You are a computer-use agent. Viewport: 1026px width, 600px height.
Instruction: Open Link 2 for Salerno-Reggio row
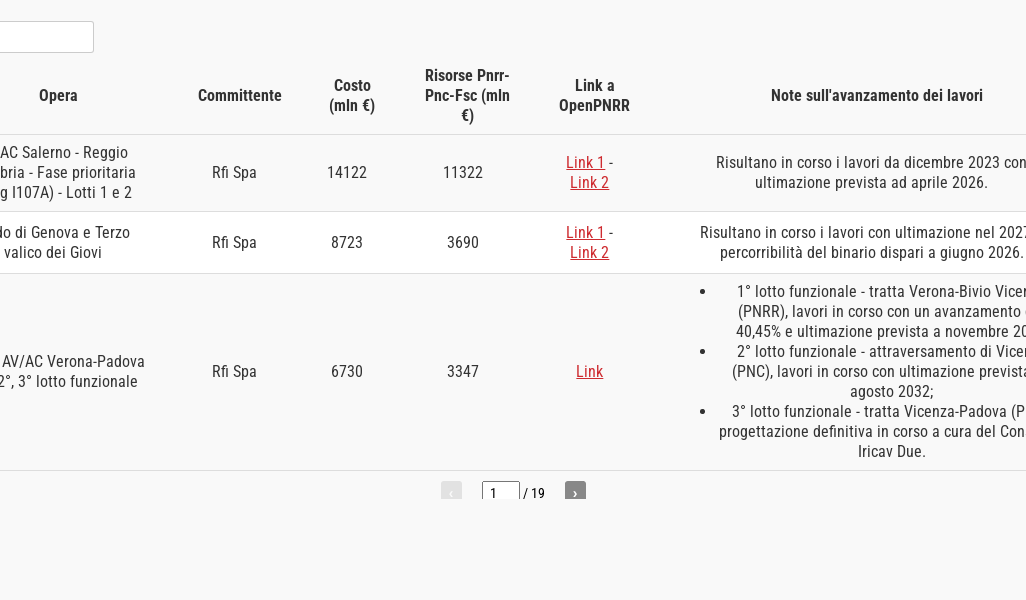point(590,183)
